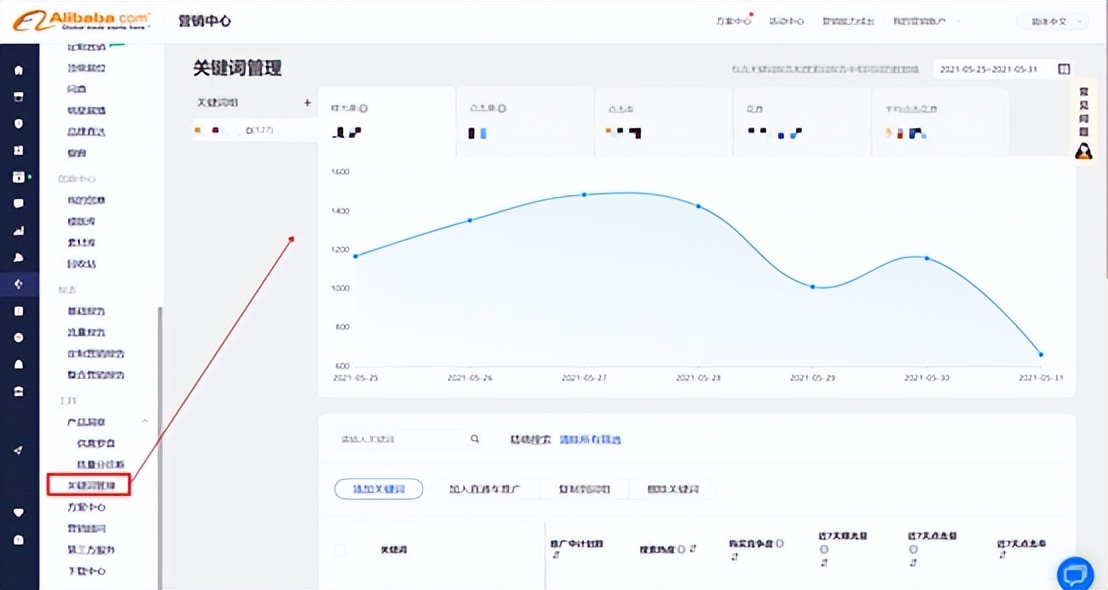Open the calendar icon beside the date range
This screenshot has height=590, width=1108.
click(x=1064, y=69)
